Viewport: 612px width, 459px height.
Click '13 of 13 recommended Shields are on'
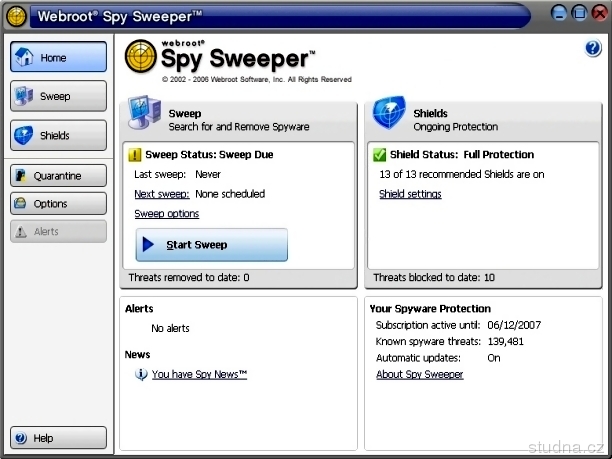[462, 174]
